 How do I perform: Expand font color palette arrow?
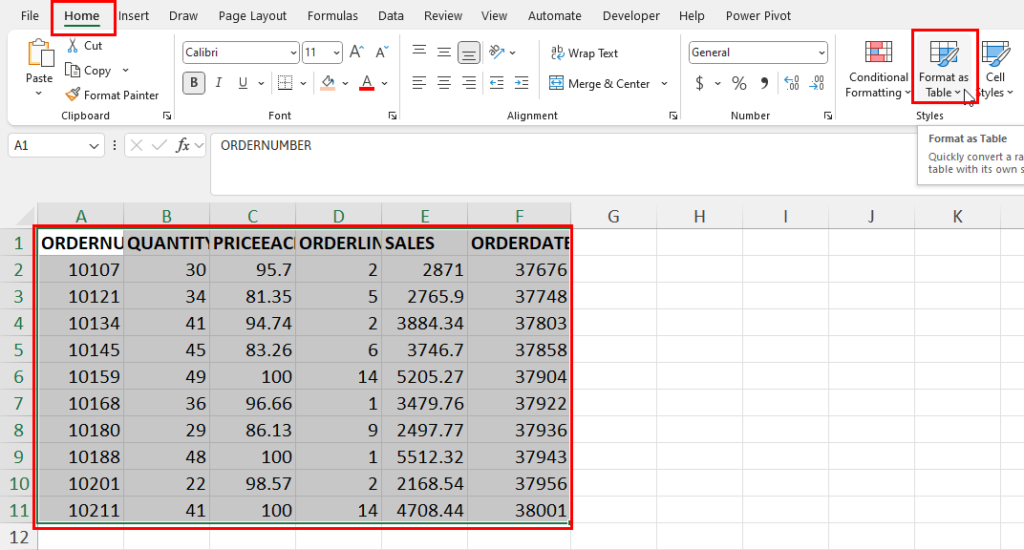click(x=385, y=83)
